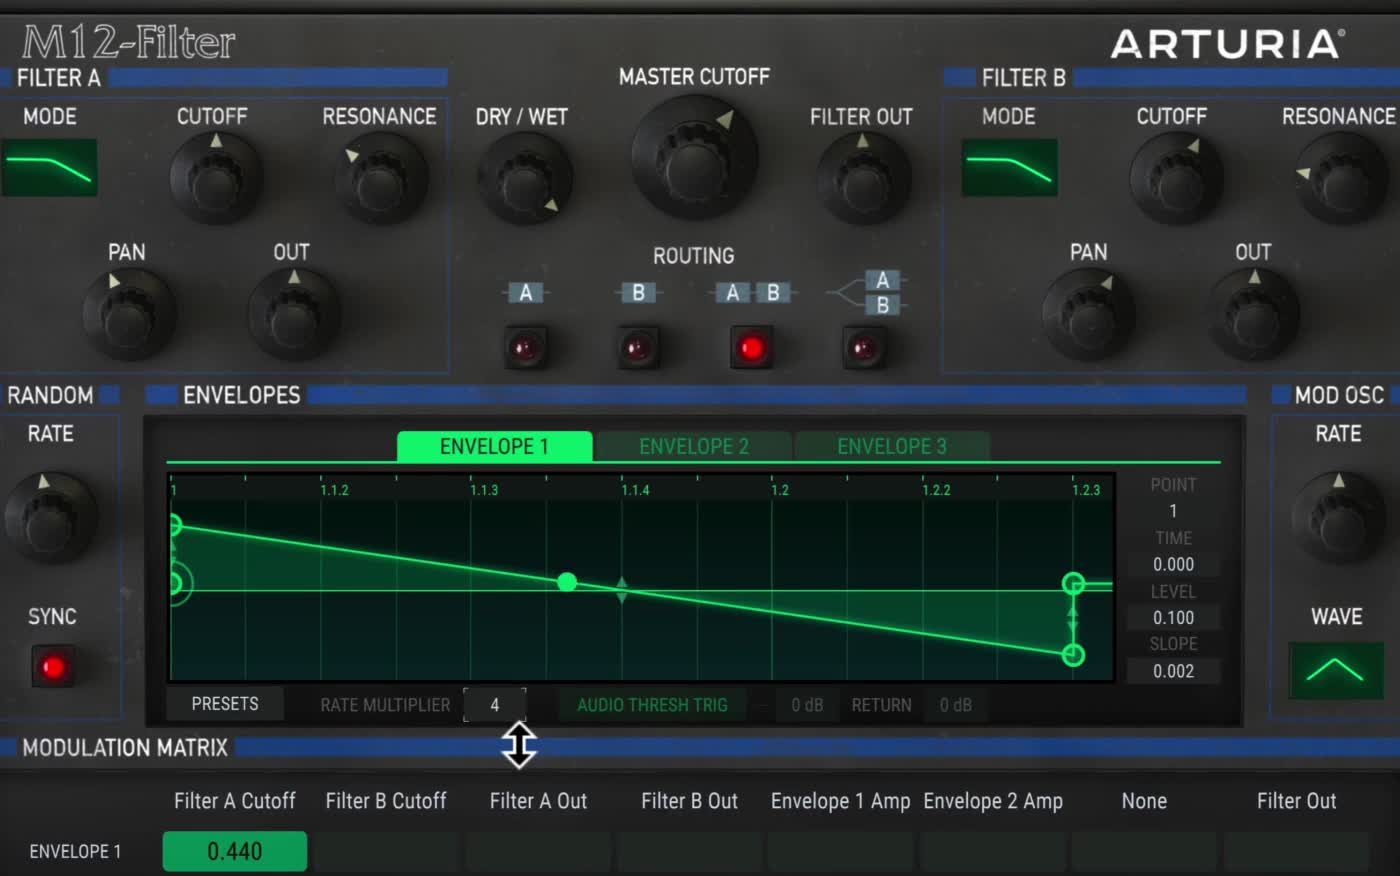The image size is (1400, 876).
Task: Click Filter A CUTOFF knob
Action: [x=216, y=178]
